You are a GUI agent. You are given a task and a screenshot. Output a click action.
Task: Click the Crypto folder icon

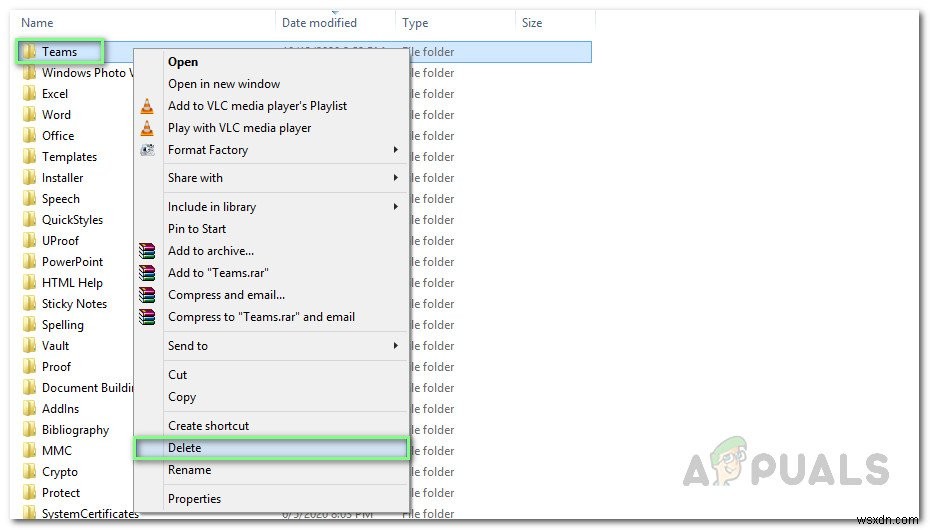point(29,472)
